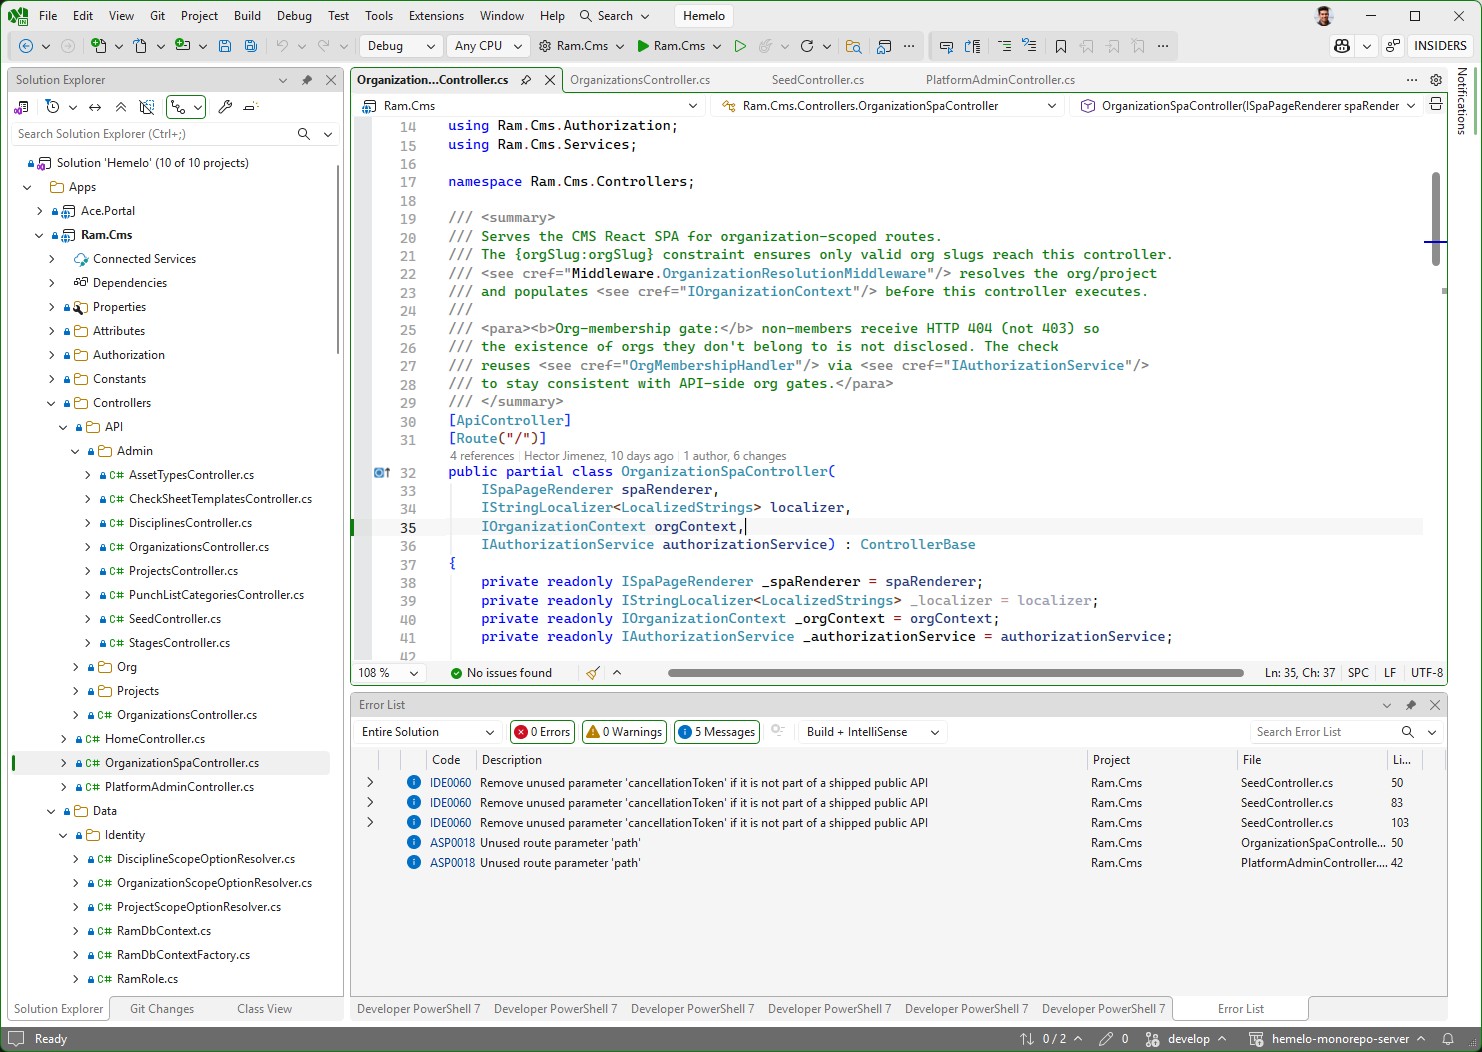Screen dimensions: 1482x1052
Task: Collapse the Controllers folder
Action: click(x=52, y=403)
